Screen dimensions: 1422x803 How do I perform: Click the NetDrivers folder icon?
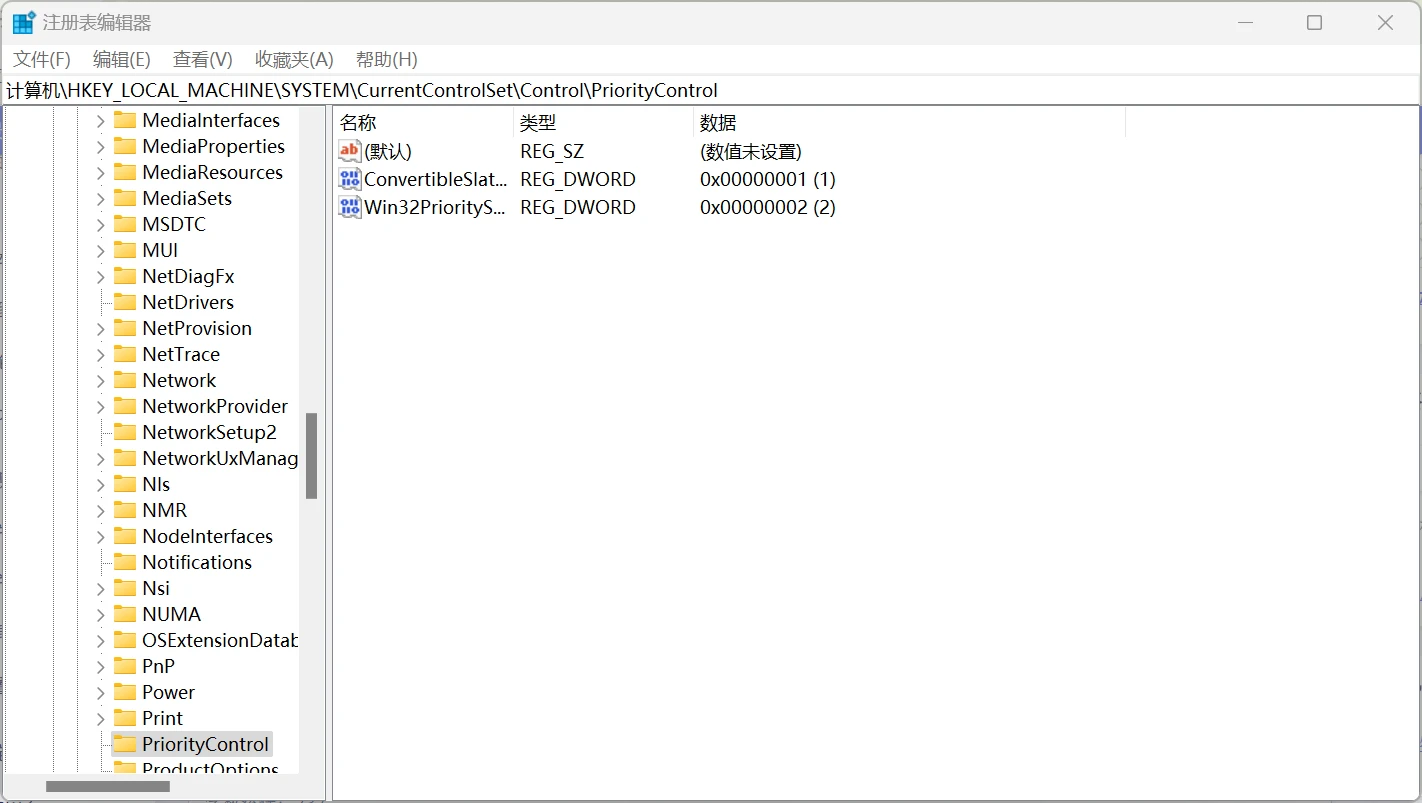pyautogui.click(x=125, y=302)
